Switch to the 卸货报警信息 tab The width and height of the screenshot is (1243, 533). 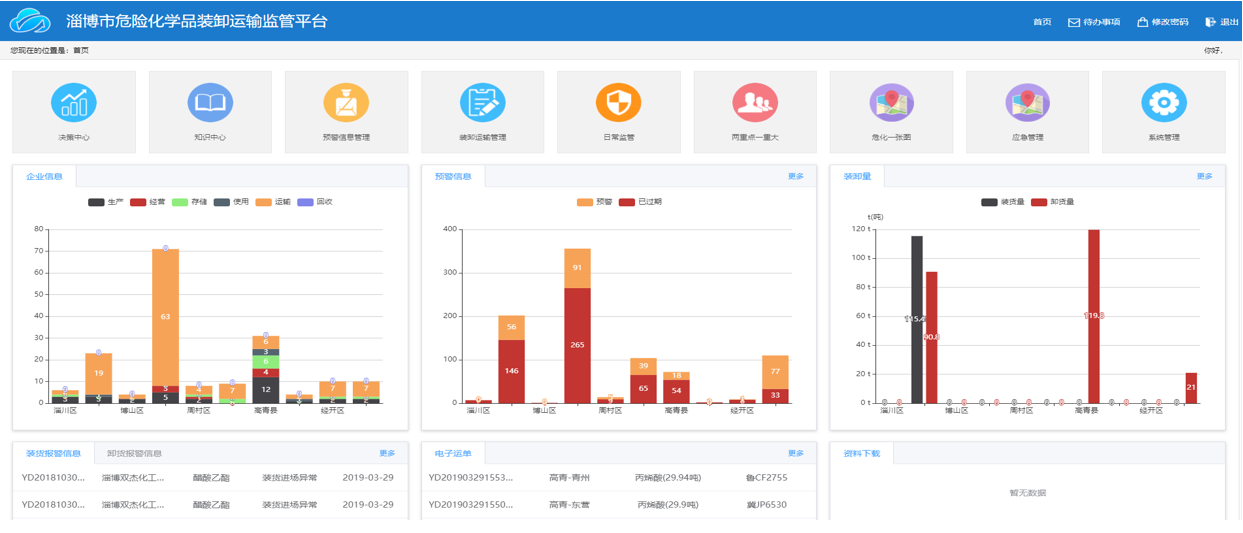[x=134, y=453]
